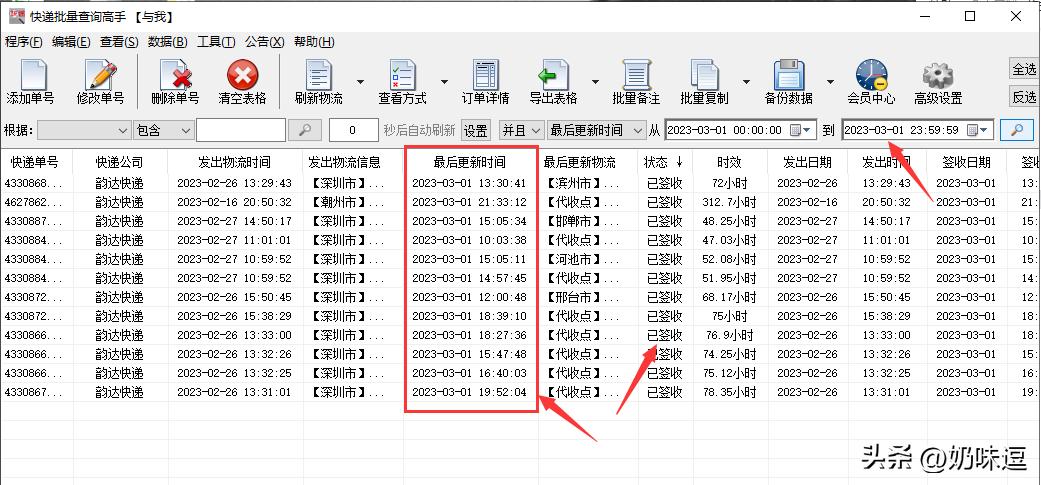Open 会员中心 member center
Image resolution: width=1041 pixels, height=485 pixels.
[x=871, y=82]
